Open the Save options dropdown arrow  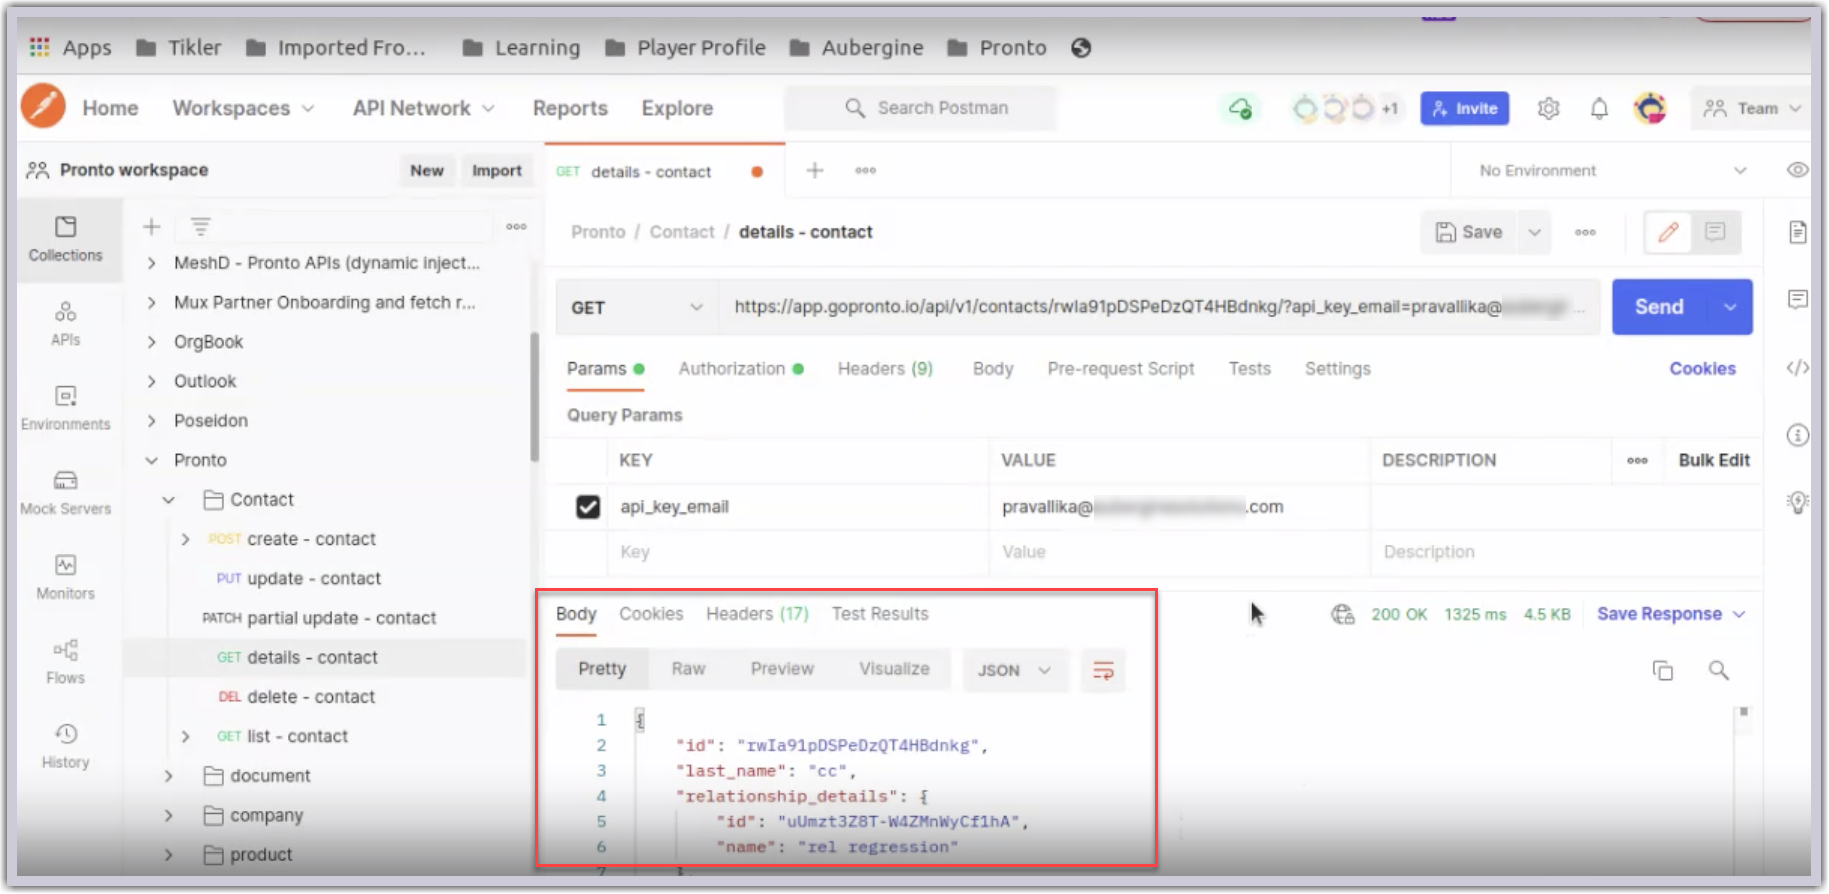click(x=1534, y=232)
